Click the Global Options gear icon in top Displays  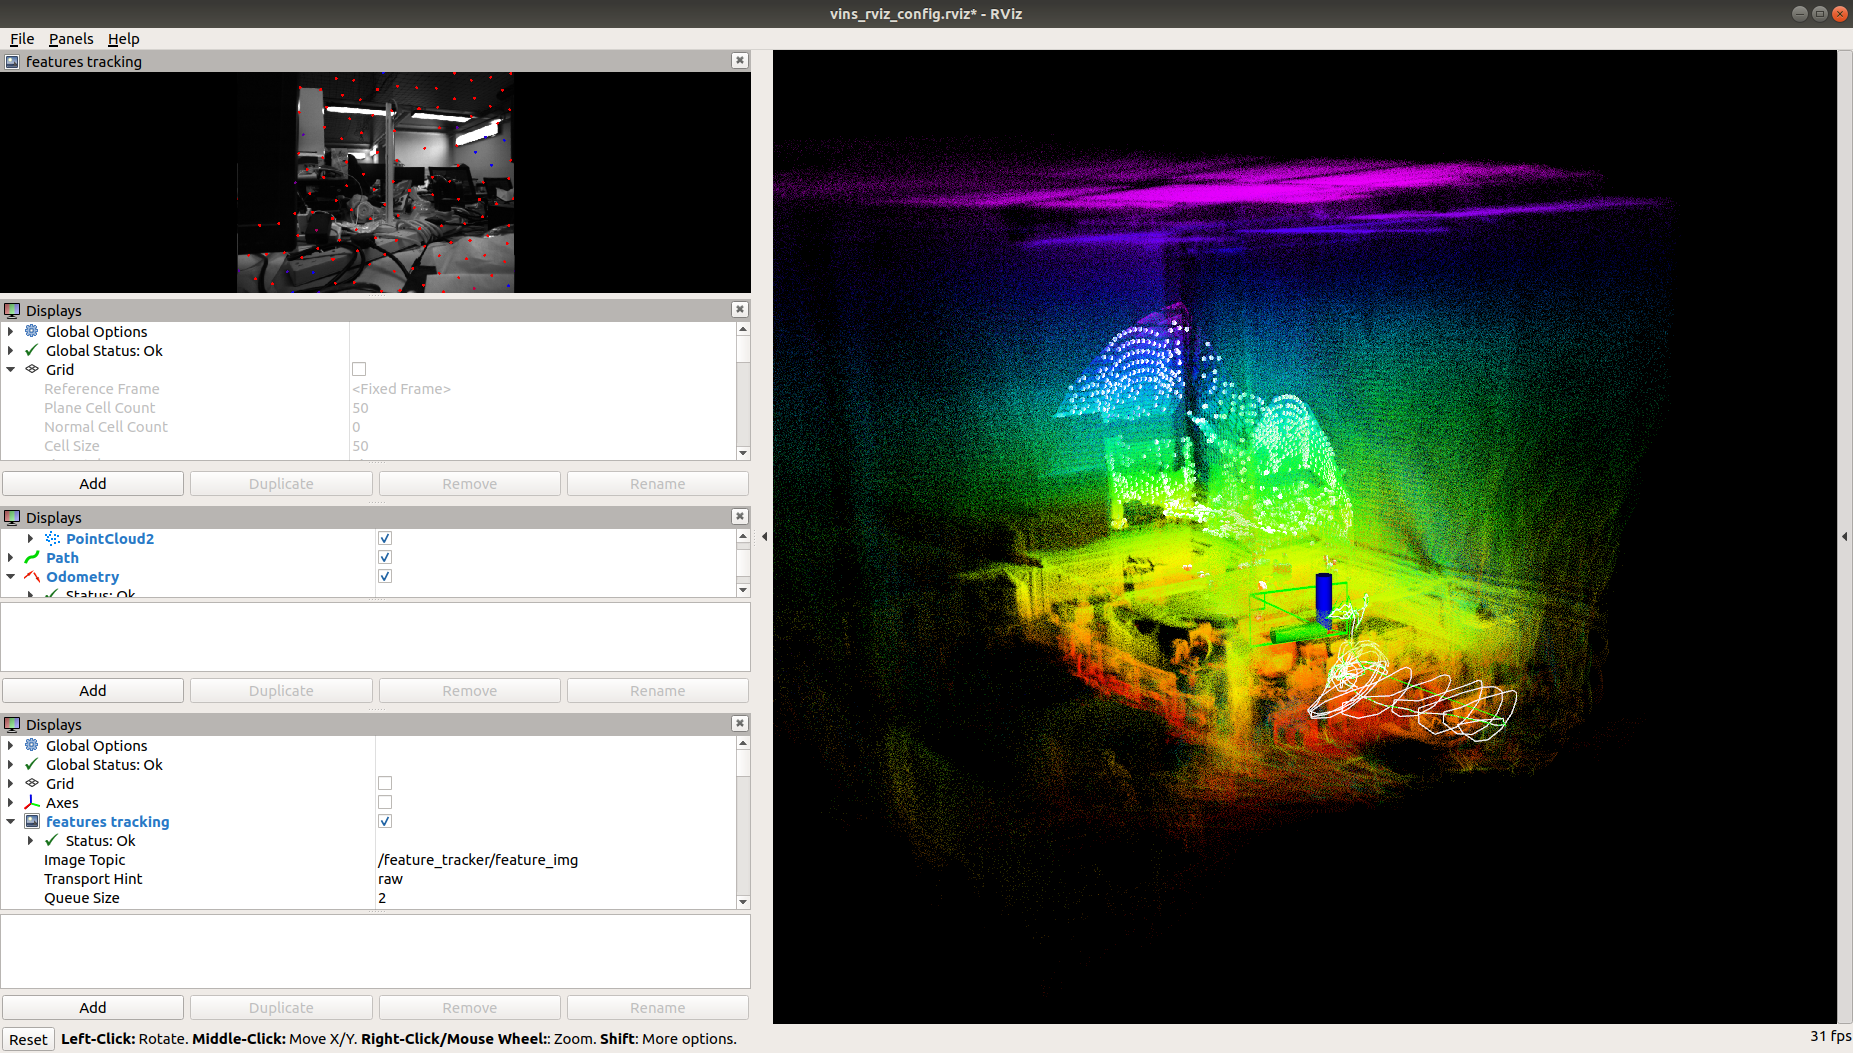tap(32, 331)
